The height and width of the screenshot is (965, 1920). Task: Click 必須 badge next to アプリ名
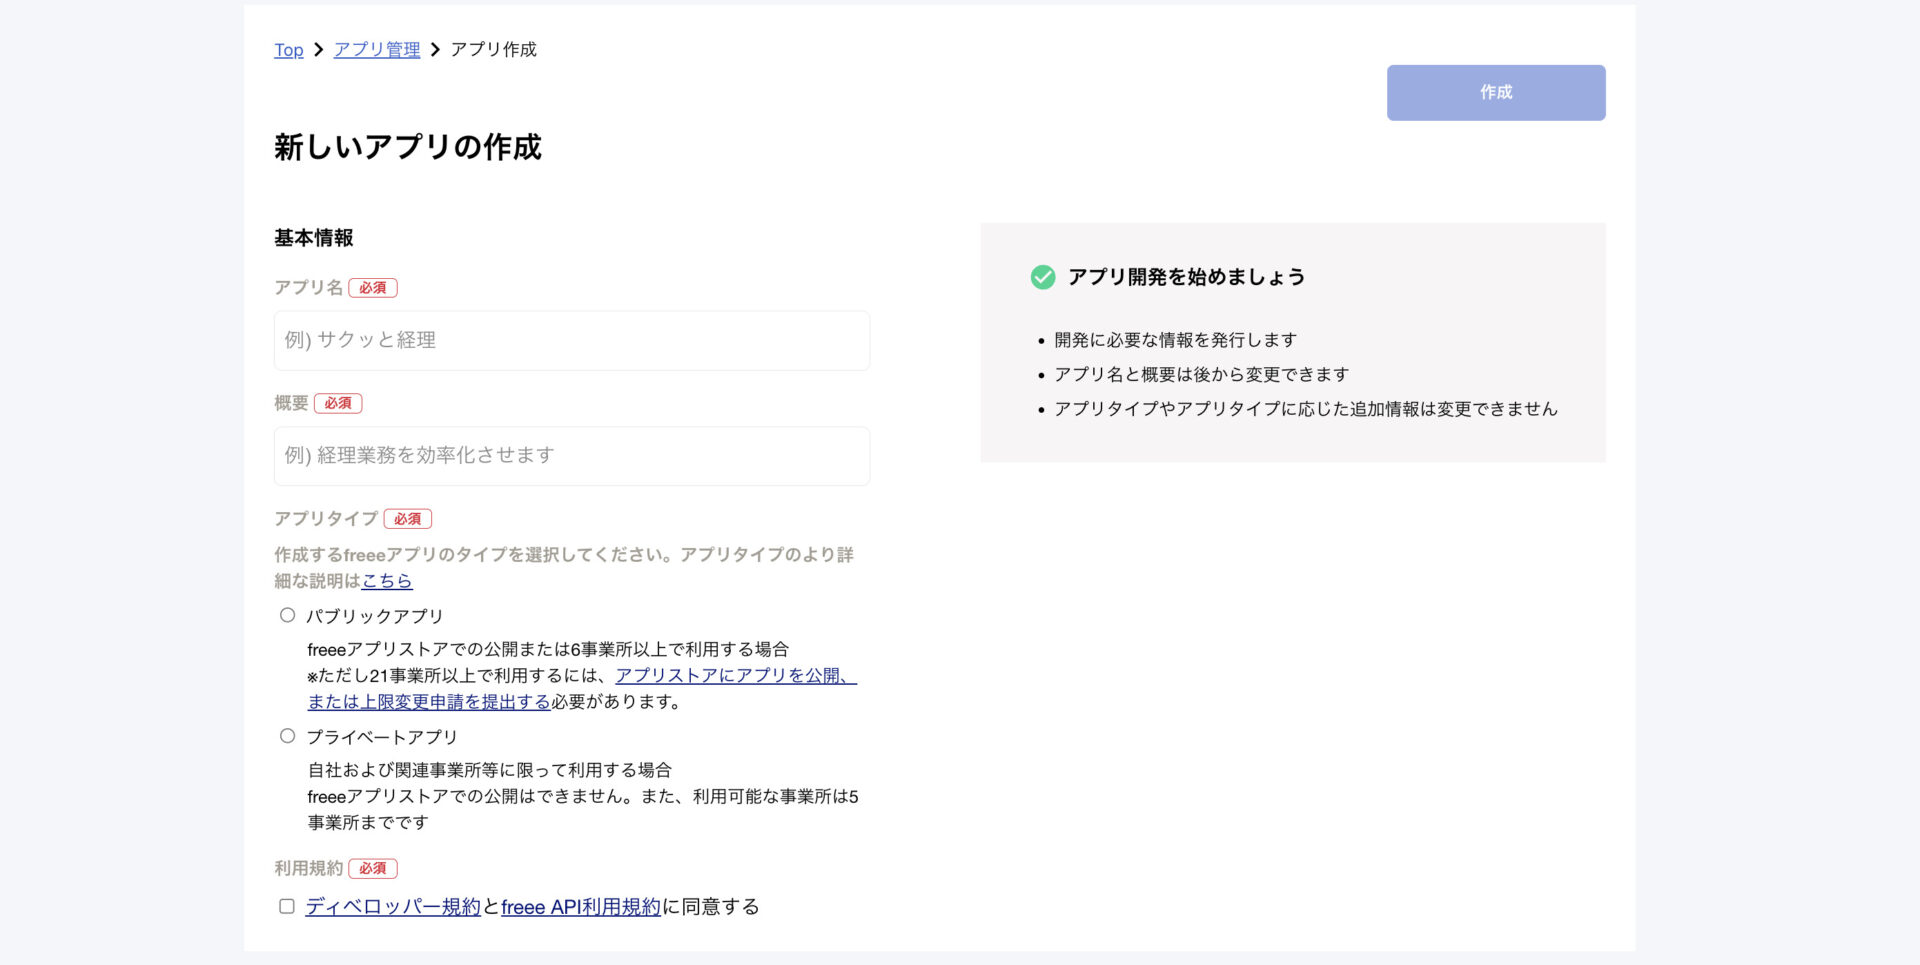coord(373,288)
